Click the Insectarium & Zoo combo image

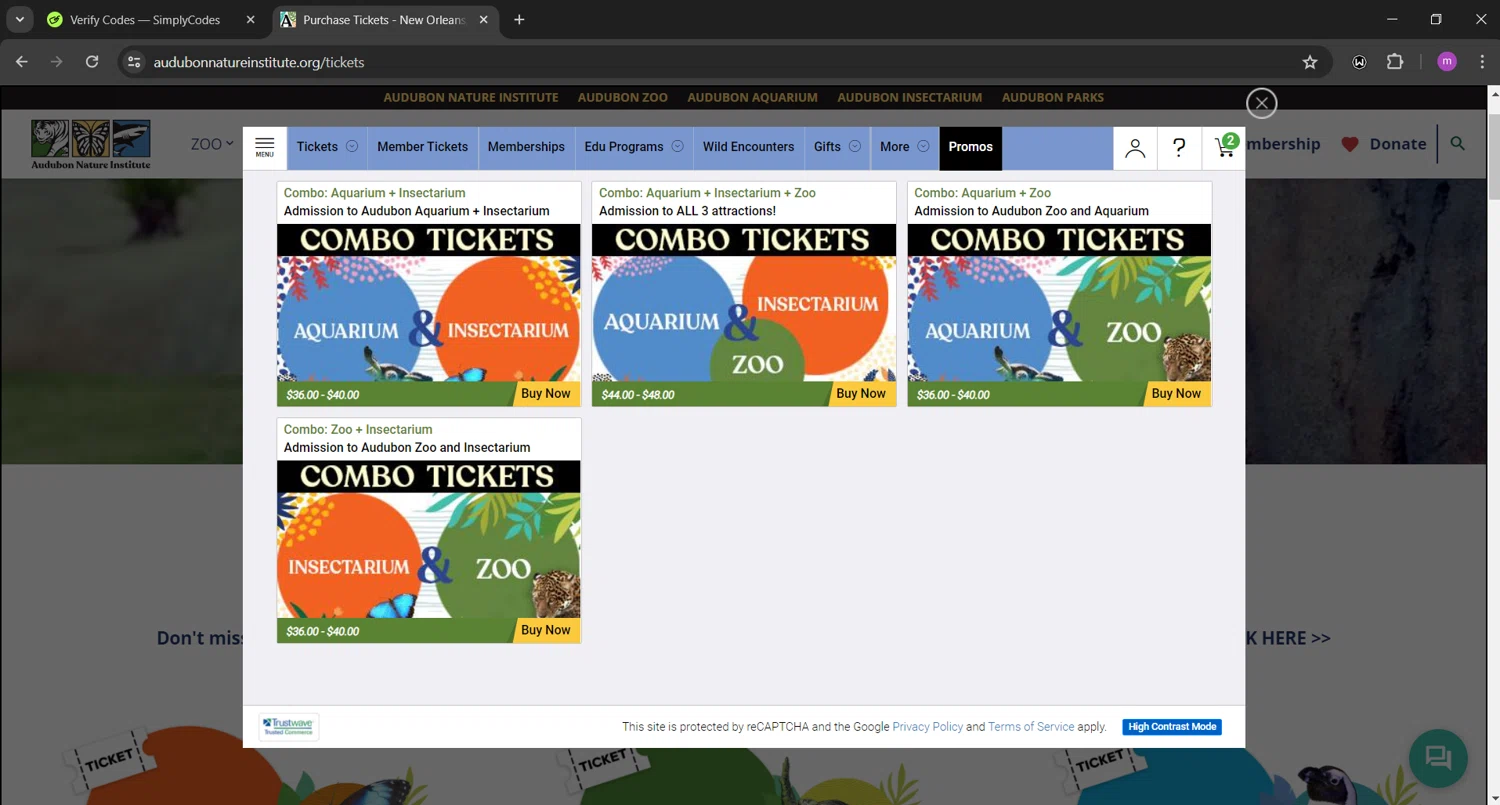click(x=429, y=540)
